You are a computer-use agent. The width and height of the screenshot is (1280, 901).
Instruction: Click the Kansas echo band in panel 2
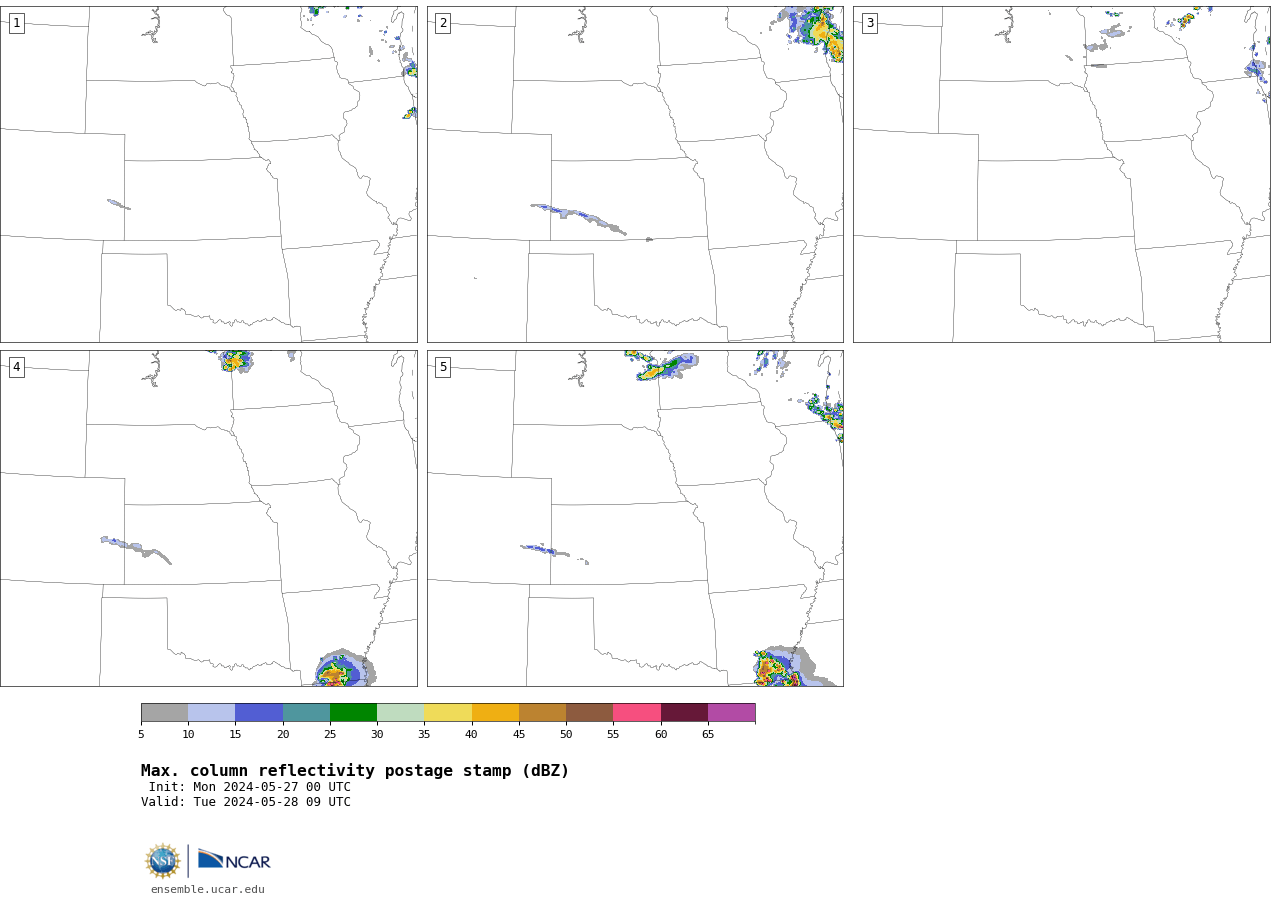click(580, 219)
